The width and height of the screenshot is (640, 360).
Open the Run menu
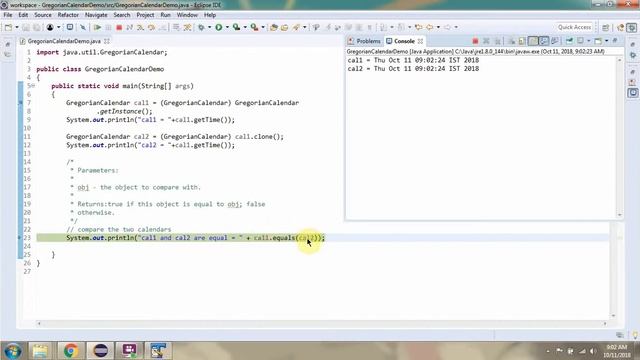point(165,15)
